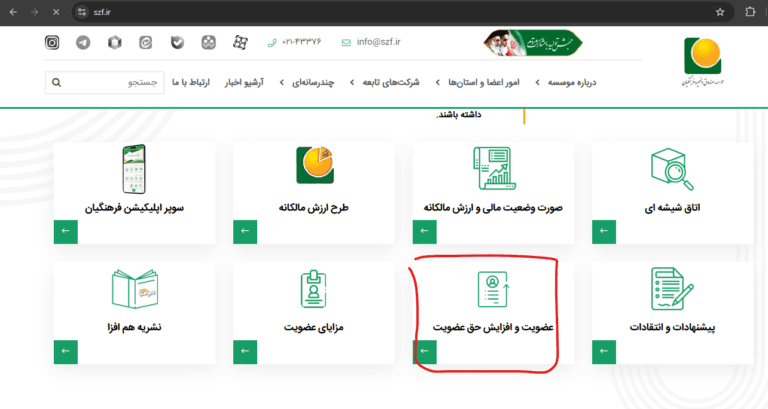Click the suggestions and criticism document icon
The height and width of the screenshot is (409, 768).
pos(672,289)
